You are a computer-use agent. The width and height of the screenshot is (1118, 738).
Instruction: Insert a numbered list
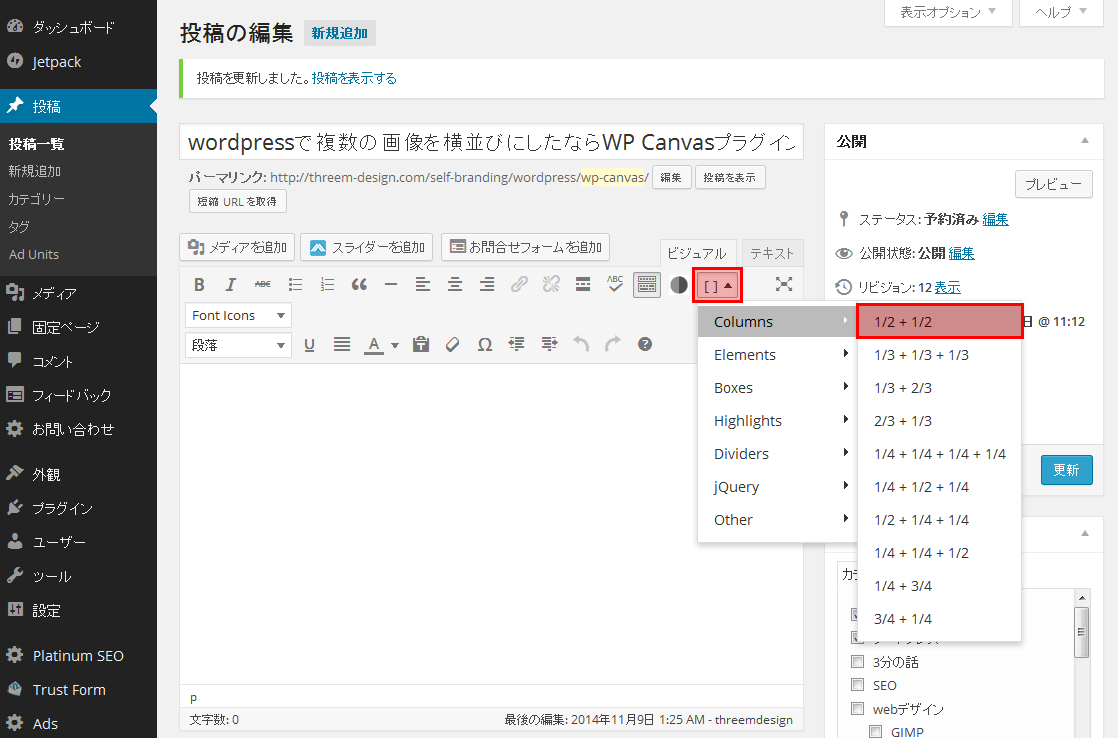(327, 285)
